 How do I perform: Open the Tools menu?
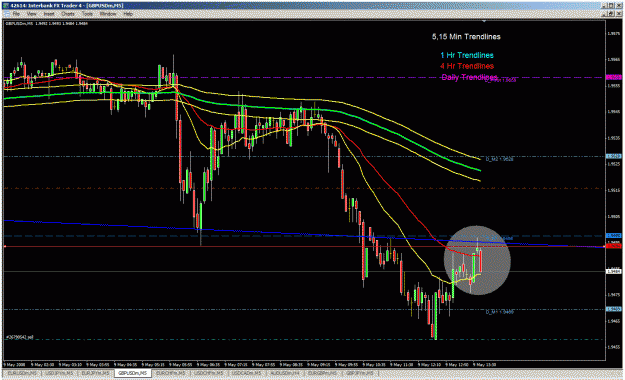pos(87,14)
